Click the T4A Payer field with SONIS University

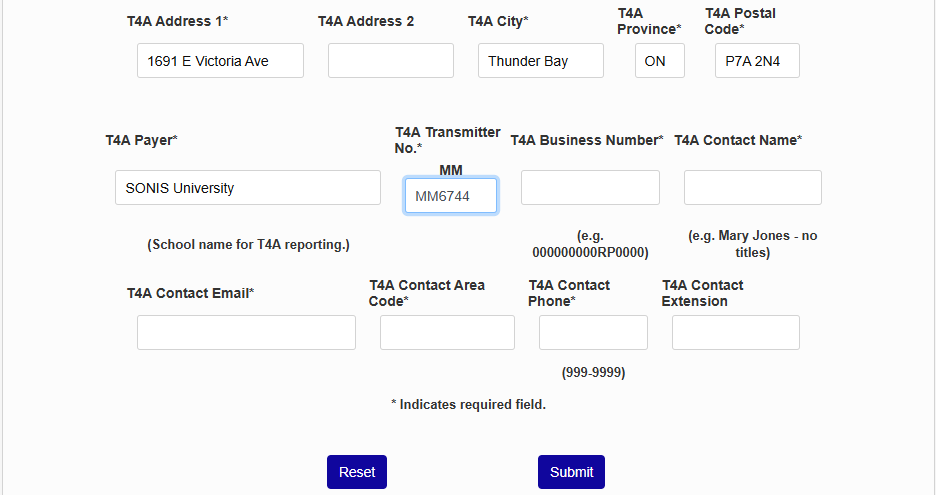pos(247,188)
